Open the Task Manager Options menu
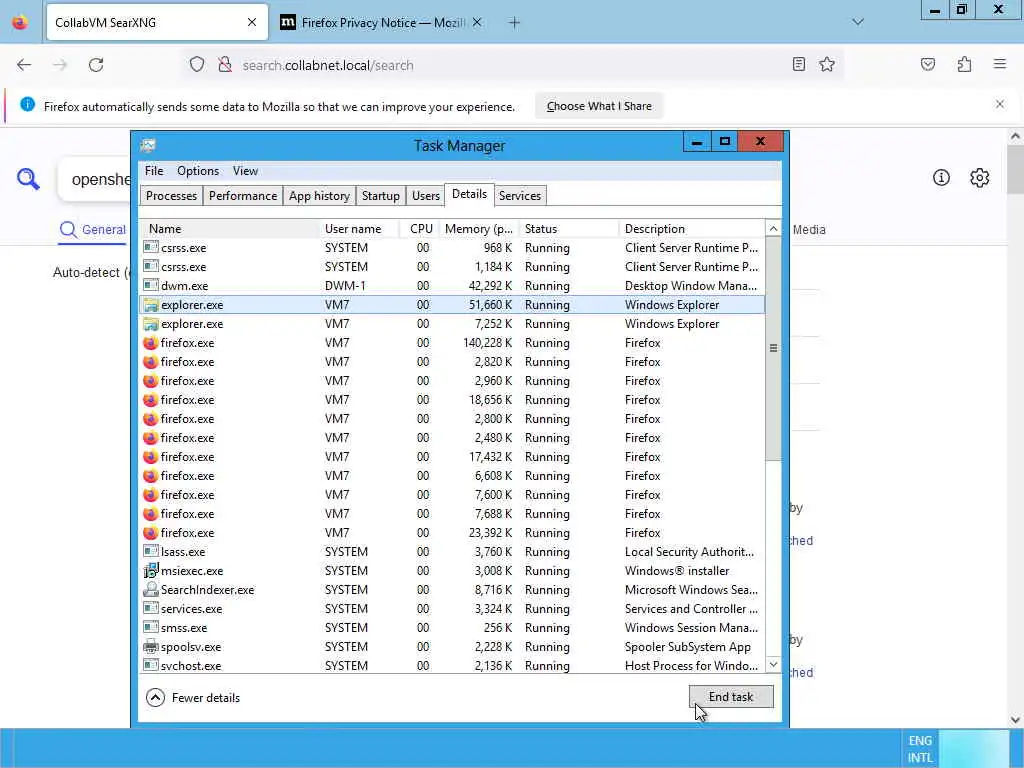This screenshot has width=1024, height=768. (198, 170)
